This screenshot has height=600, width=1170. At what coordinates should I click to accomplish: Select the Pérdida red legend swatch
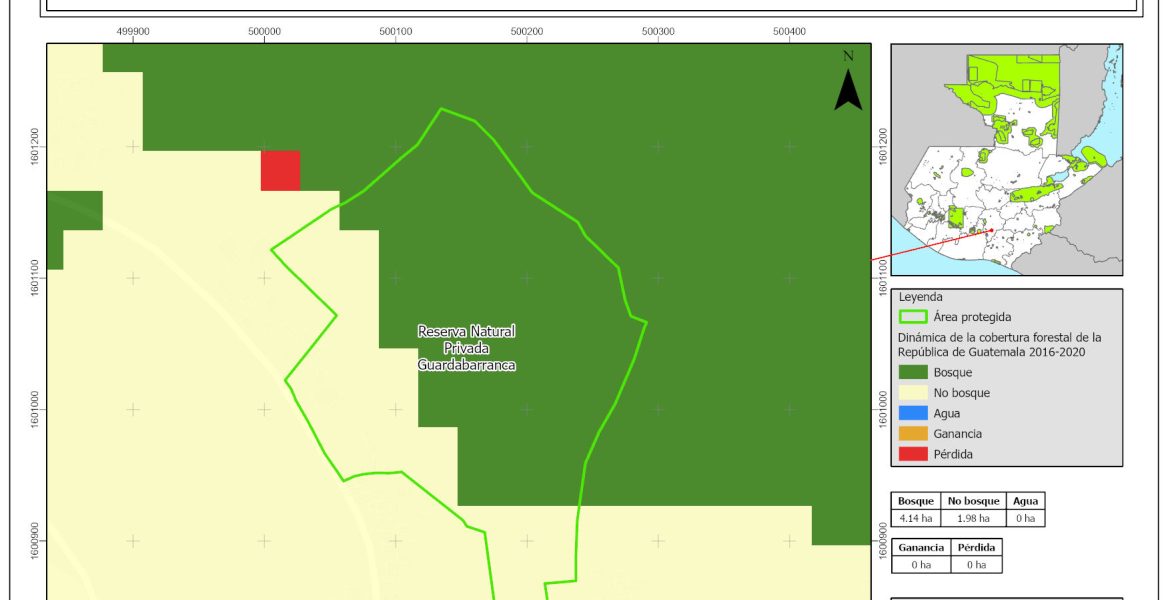[x=913, y=454]
